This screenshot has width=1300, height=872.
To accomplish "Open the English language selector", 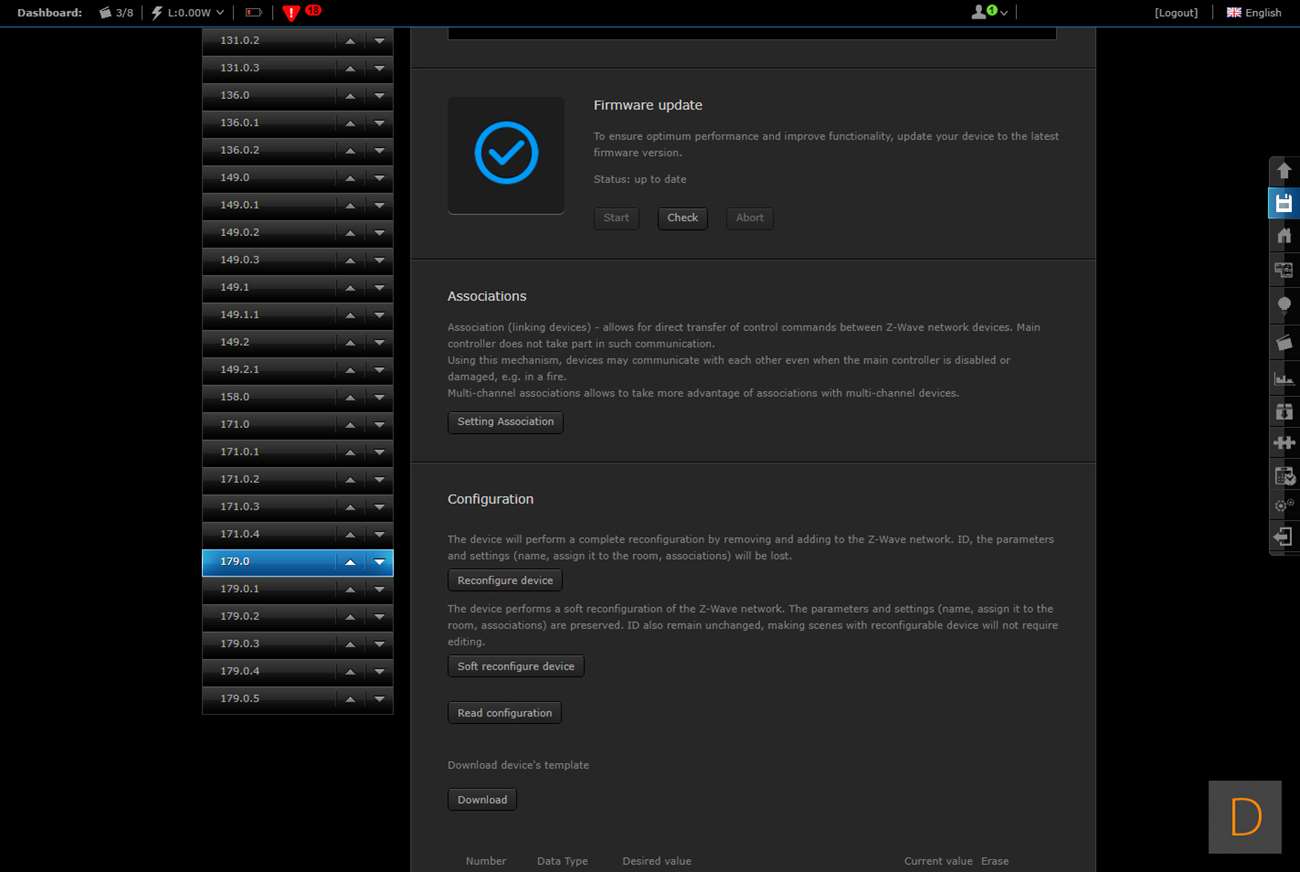I will (x=1254, y=13).
